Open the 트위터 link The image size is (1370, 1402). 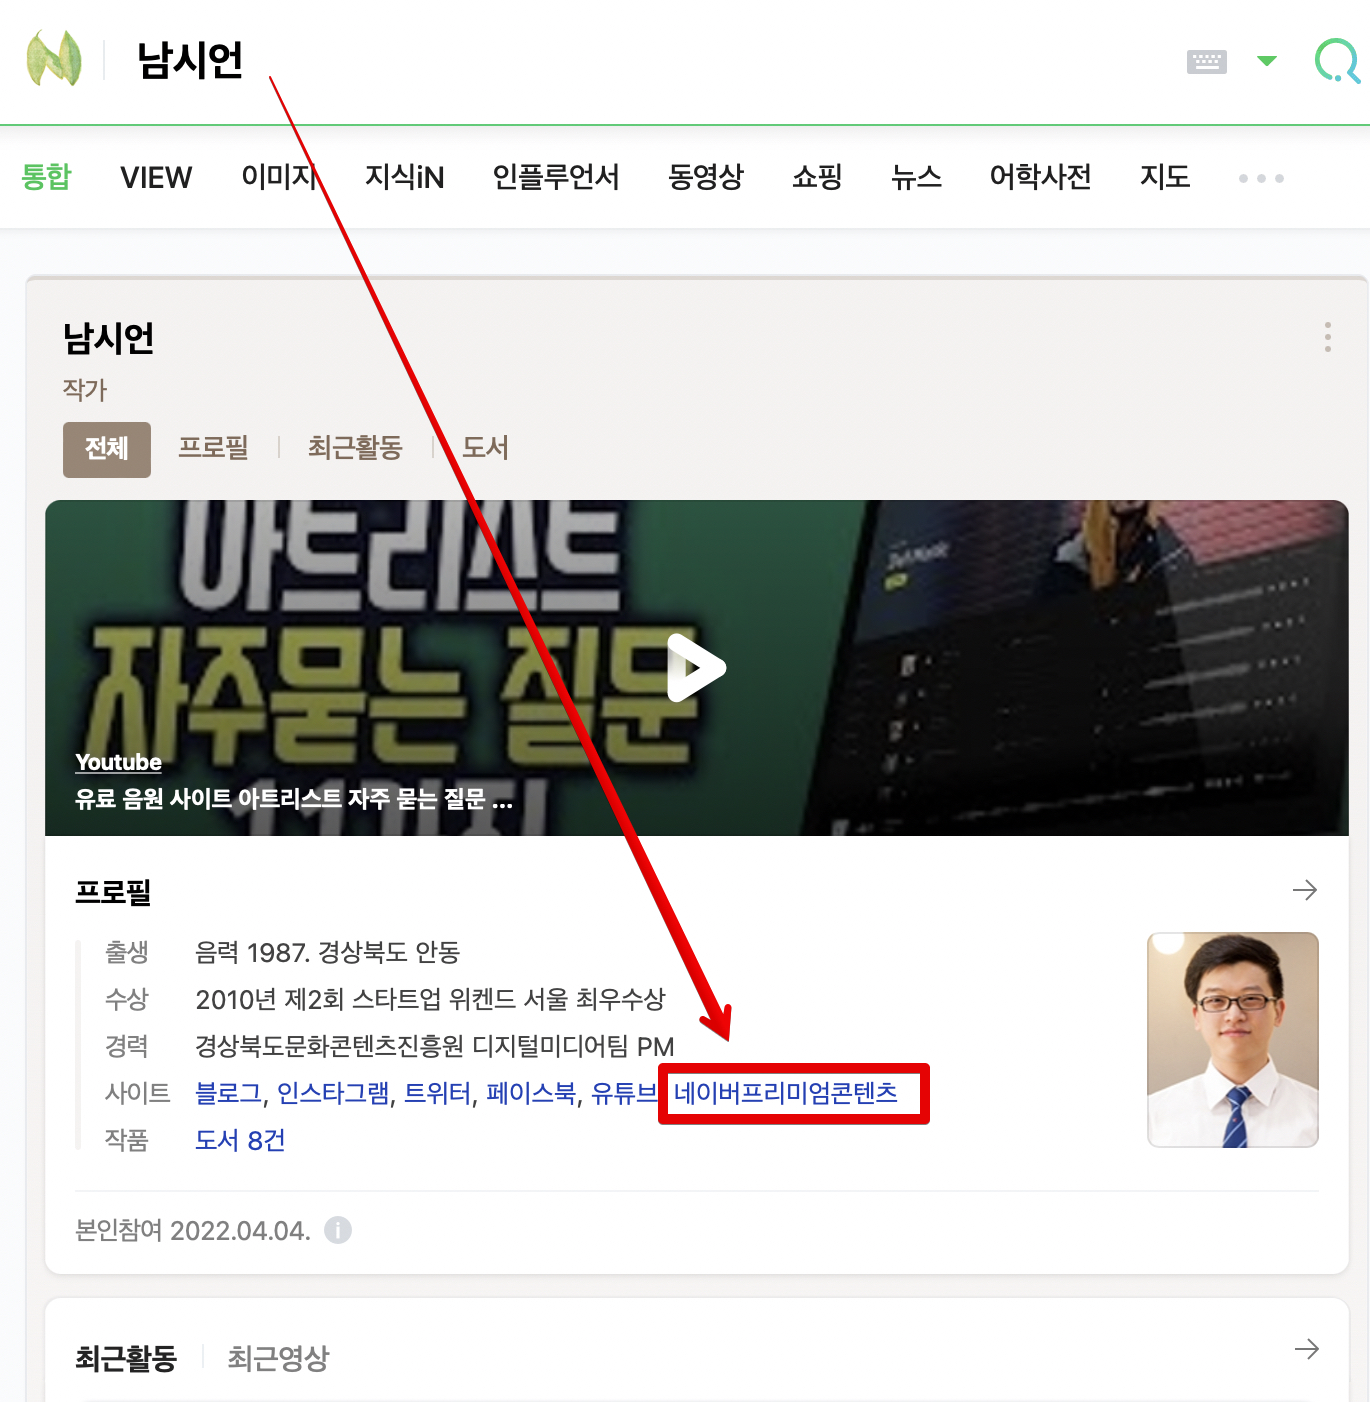[437, 1093]
